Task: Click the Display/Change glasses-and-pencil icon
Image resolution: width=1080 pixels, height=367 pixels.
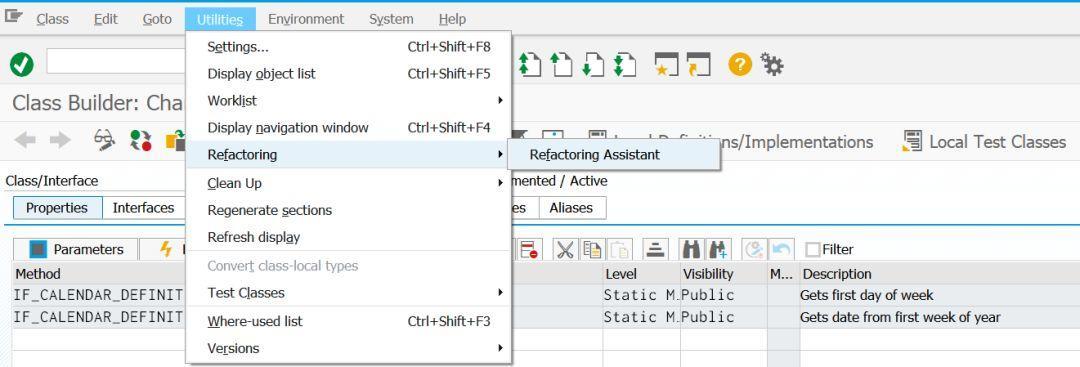Action: click(104, 141)
